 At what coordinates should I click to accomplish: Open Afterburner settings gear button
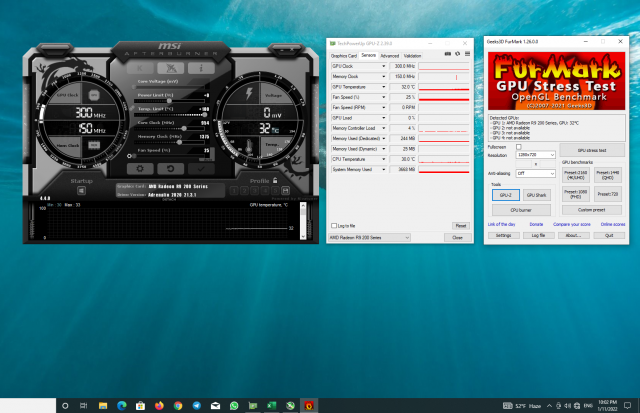(140, 169)
